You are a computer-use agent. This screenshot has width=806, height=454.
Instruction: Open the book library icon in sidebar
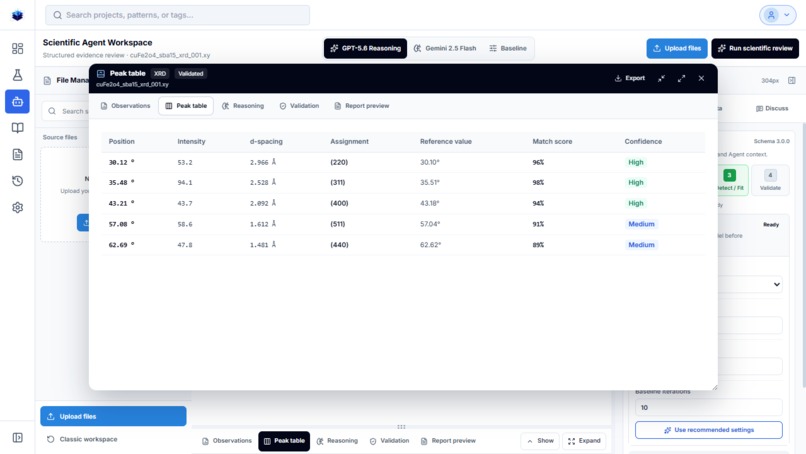click(17, 128)
